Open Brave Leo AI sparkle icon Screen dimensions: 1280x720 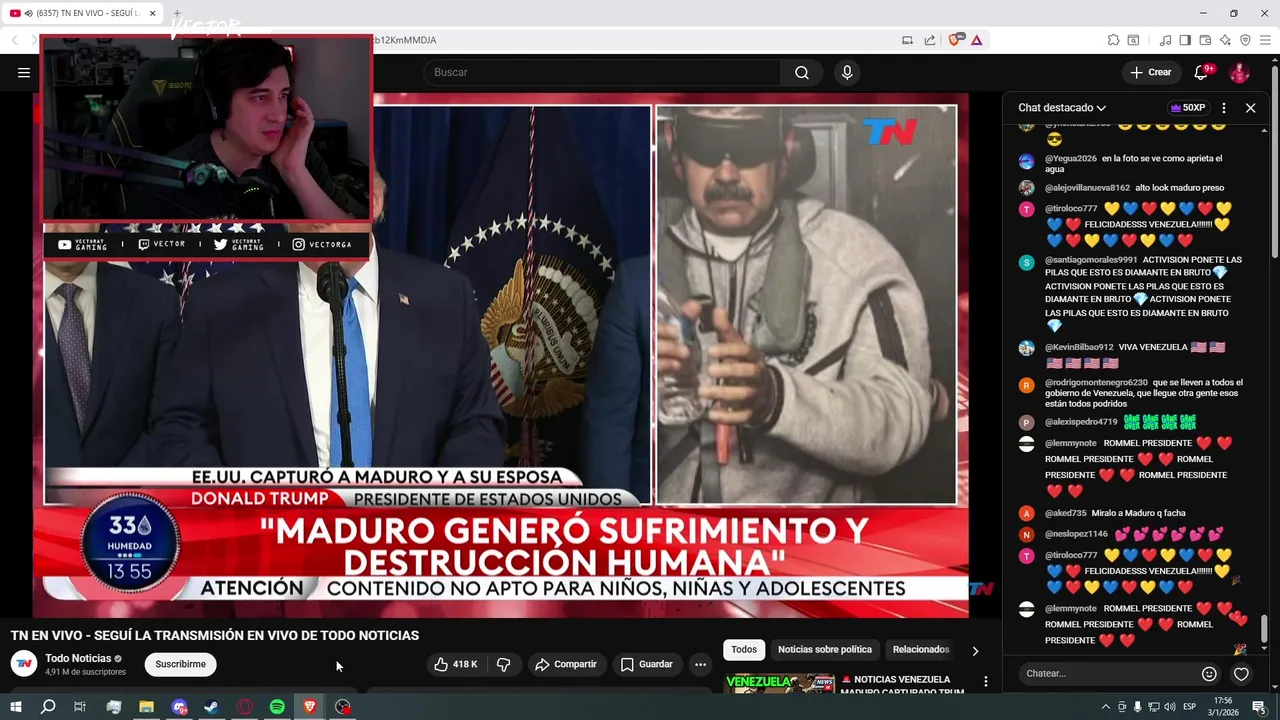(1225, 40)
